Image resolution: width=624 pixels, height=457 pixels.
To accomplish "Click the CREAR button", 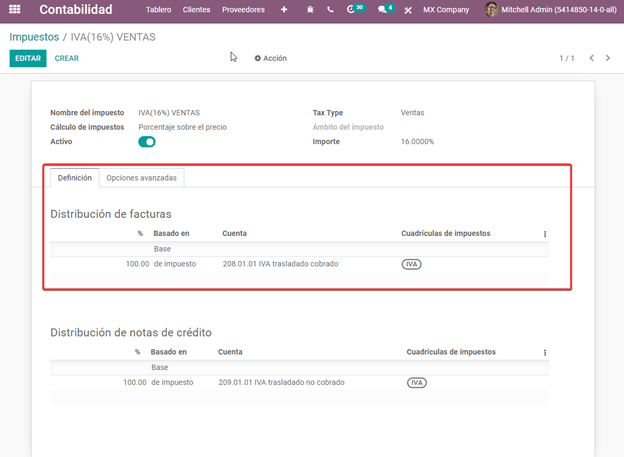I will pyautogui.click(x=66, y=58).
